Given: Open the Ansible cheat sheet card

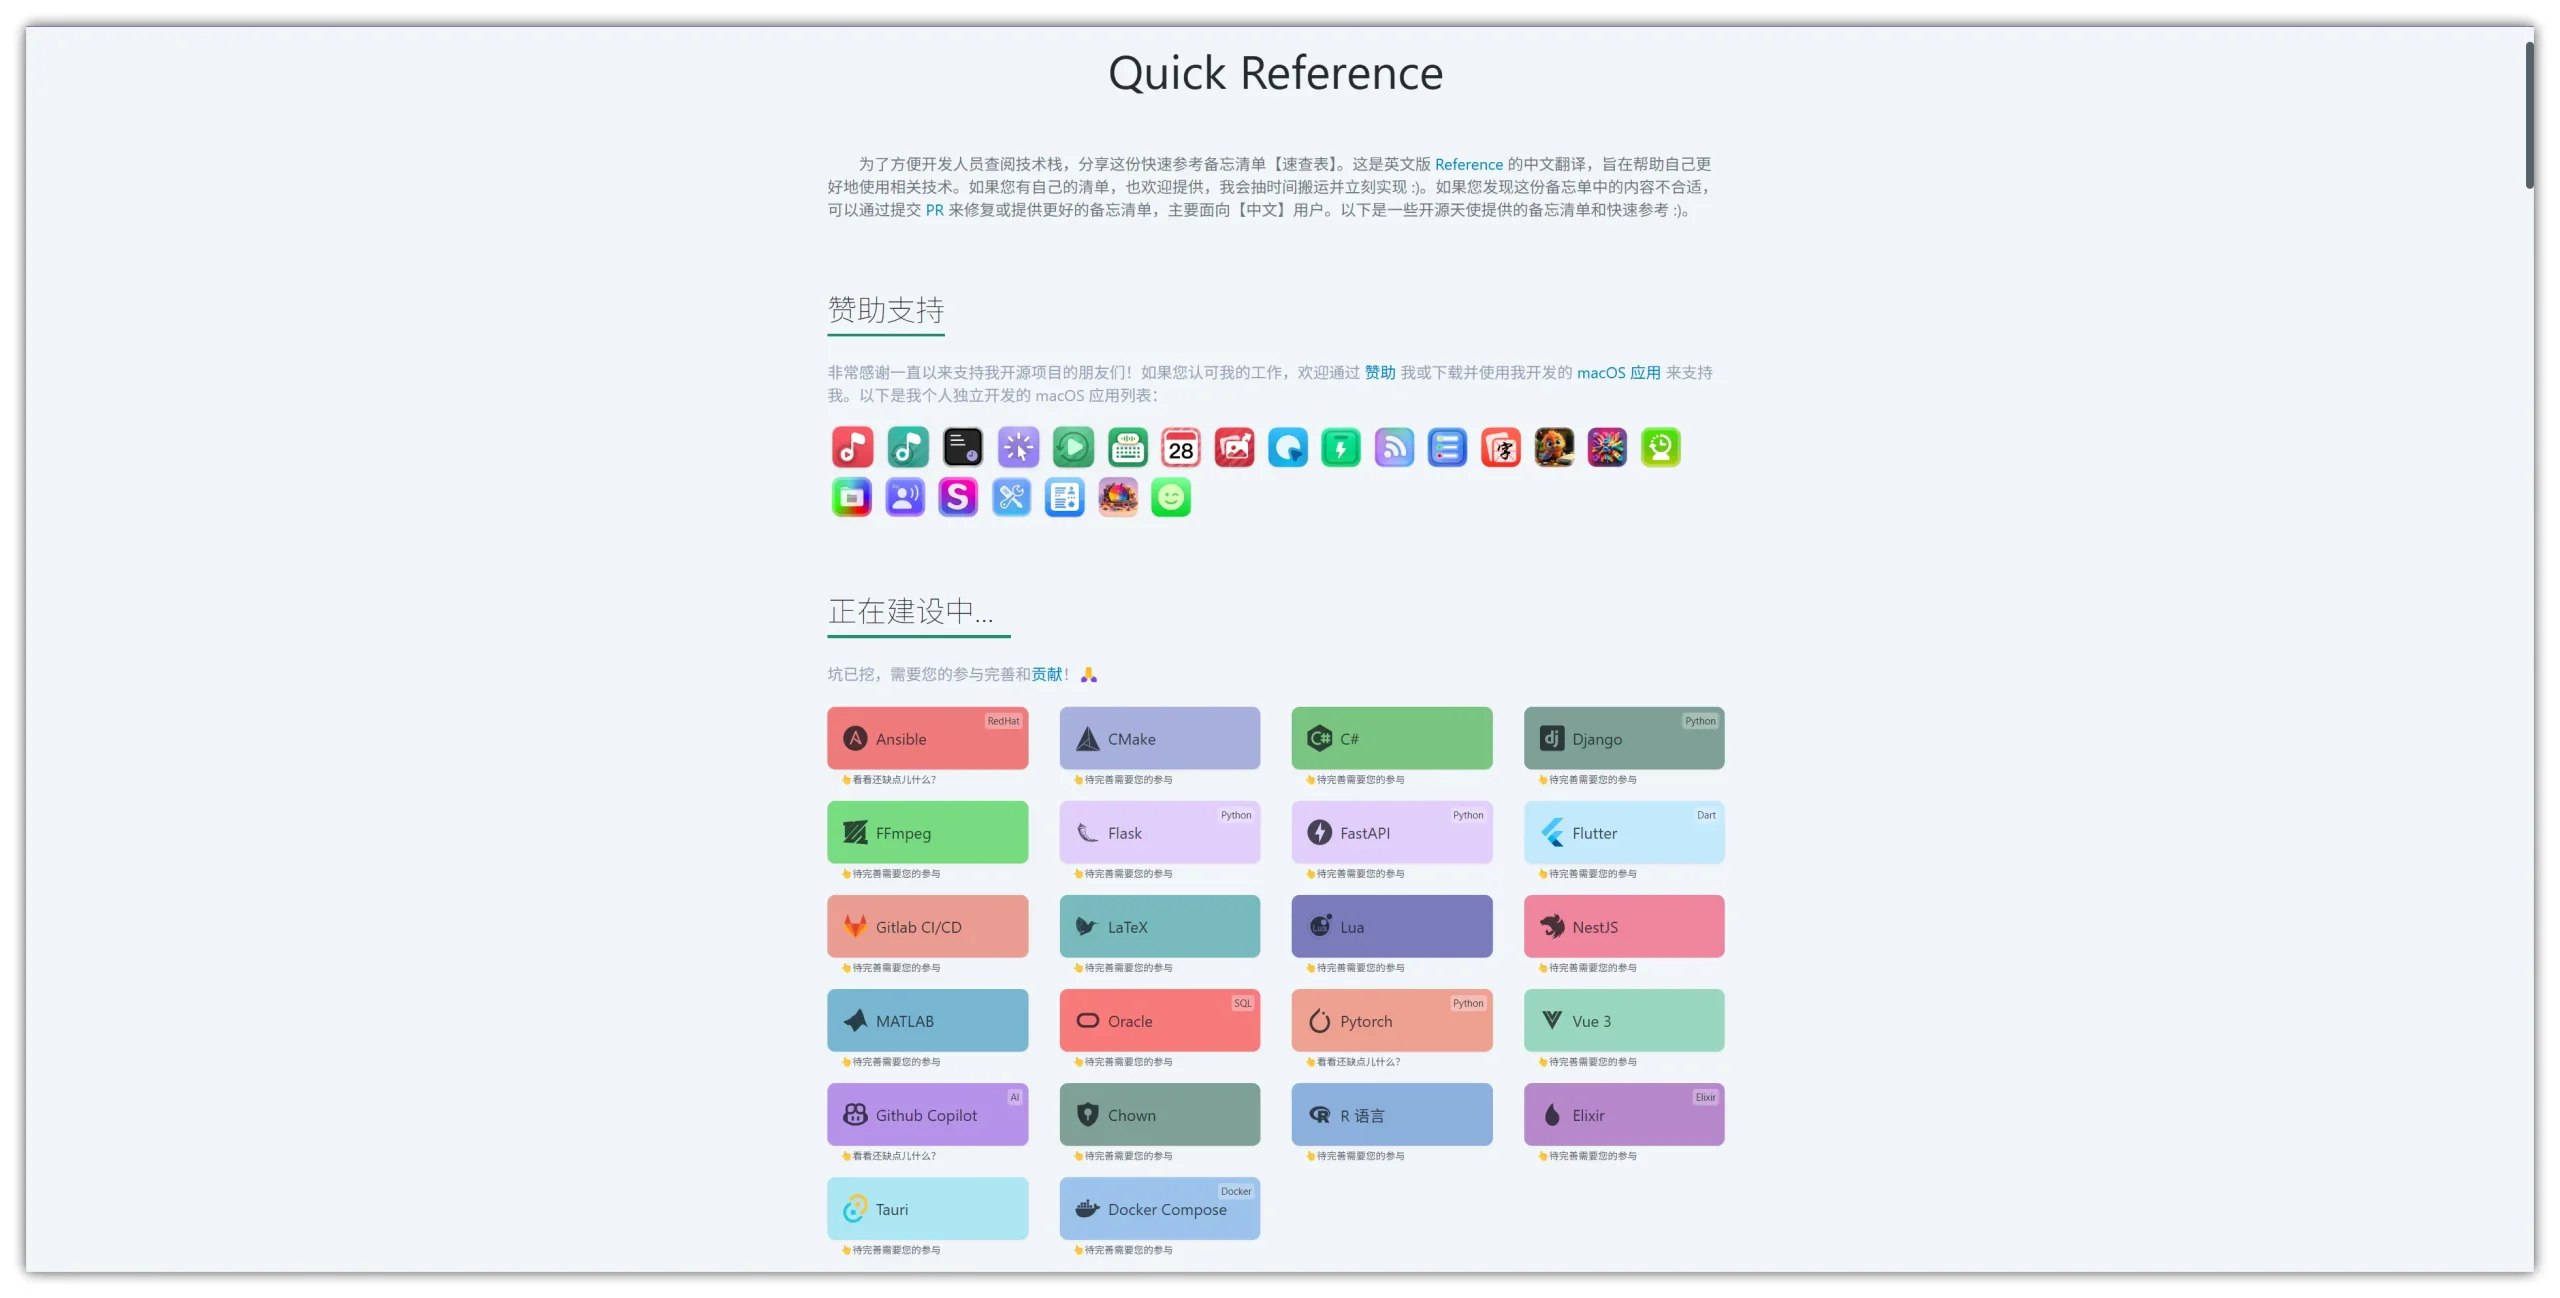Looking at the screenshot, I should 927,738.
